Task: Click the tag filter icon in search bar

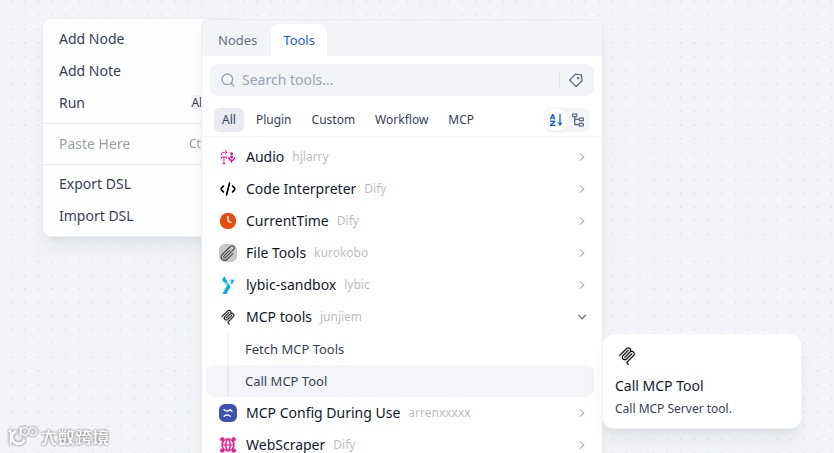Action: click(576, 80)
